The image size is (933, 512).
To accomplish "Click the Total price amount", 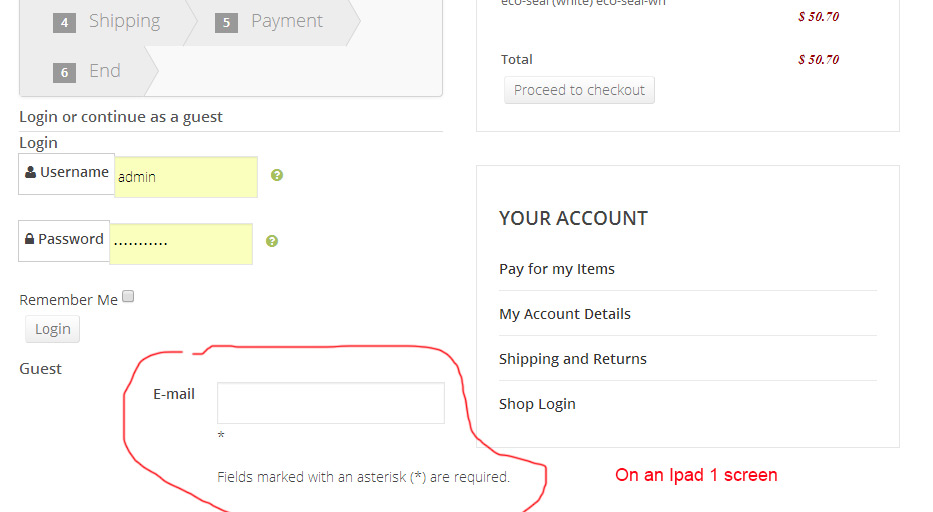I will click(x=818, y=59).
